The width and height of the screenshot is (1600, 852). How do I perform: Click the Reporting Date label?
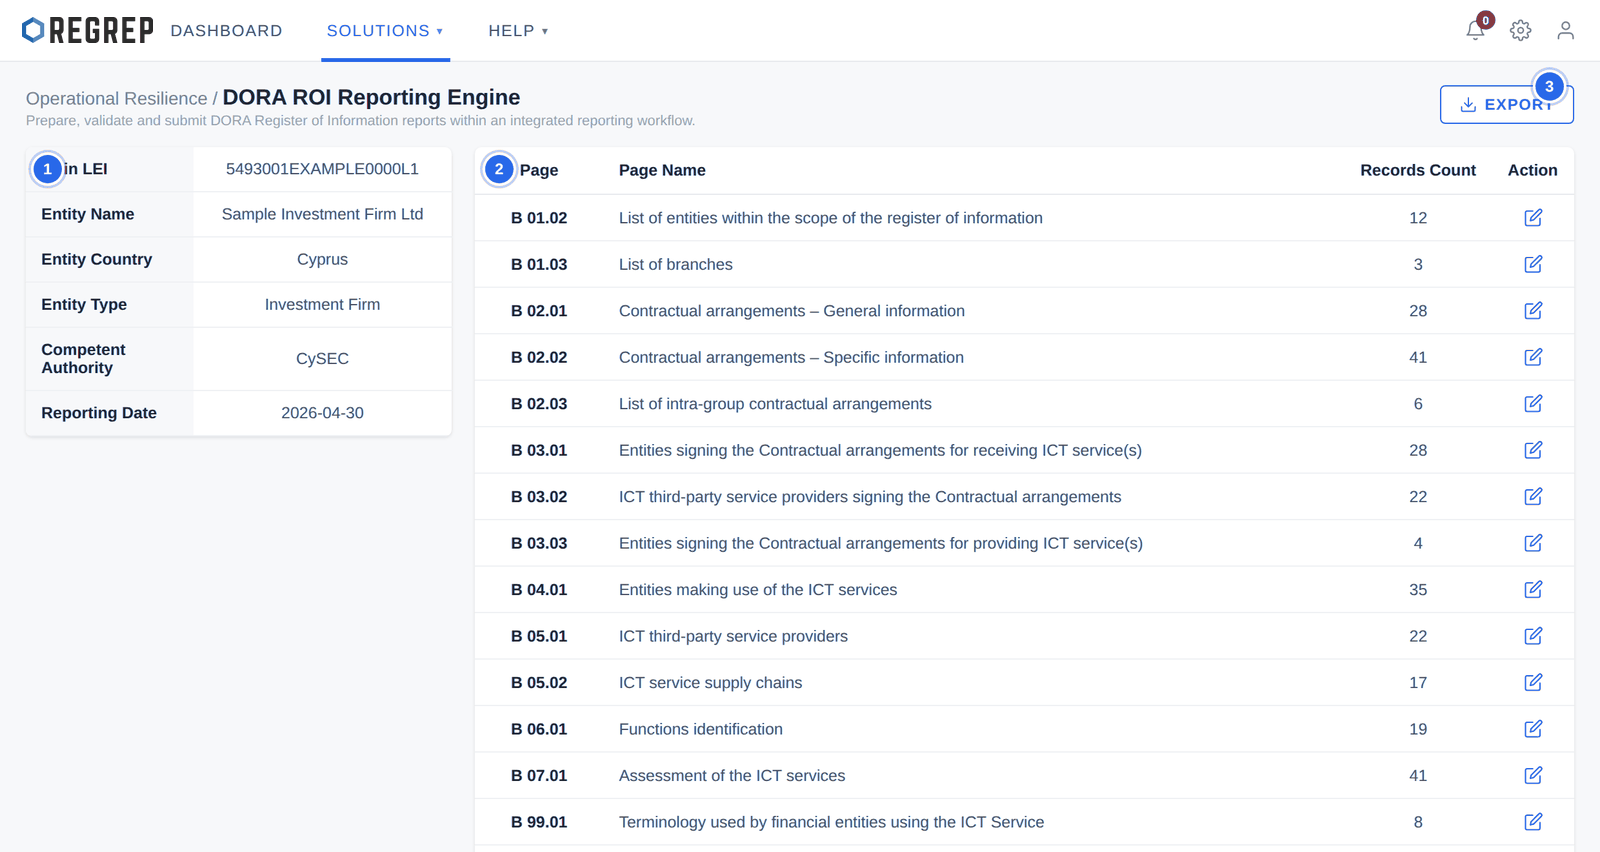[x=99, y=413]
